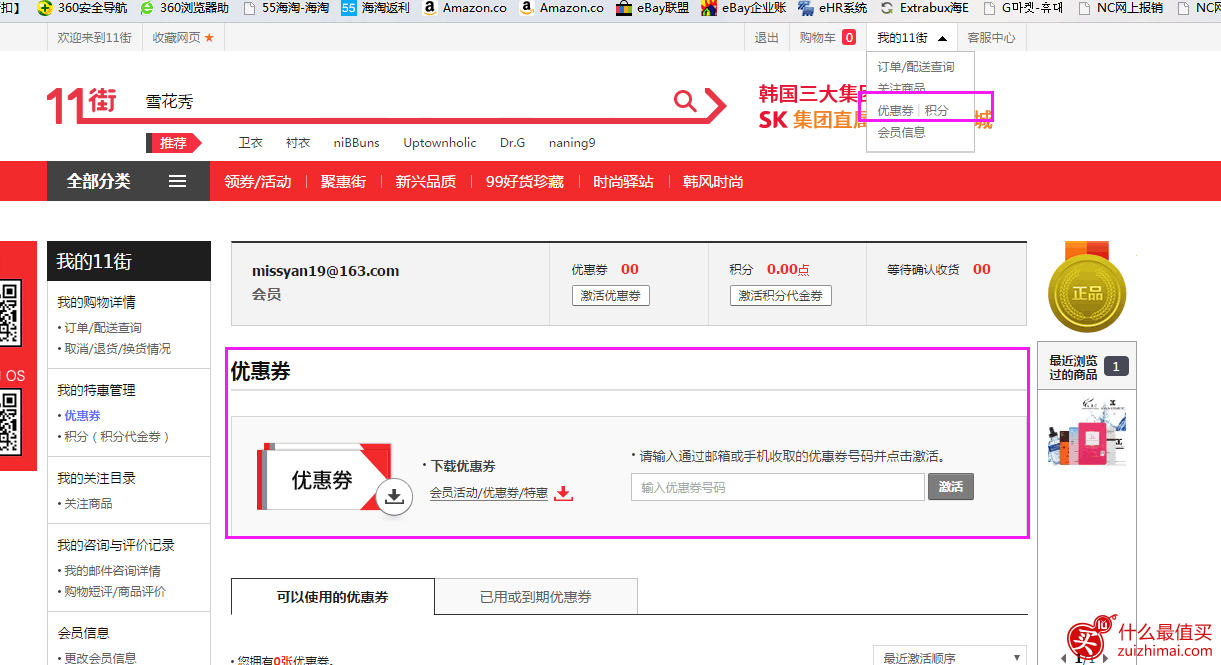The height and width of the screenshot is (665, 1221).
Task: Click the Uptownholic recommended keyword
Action: coord(440,143)
